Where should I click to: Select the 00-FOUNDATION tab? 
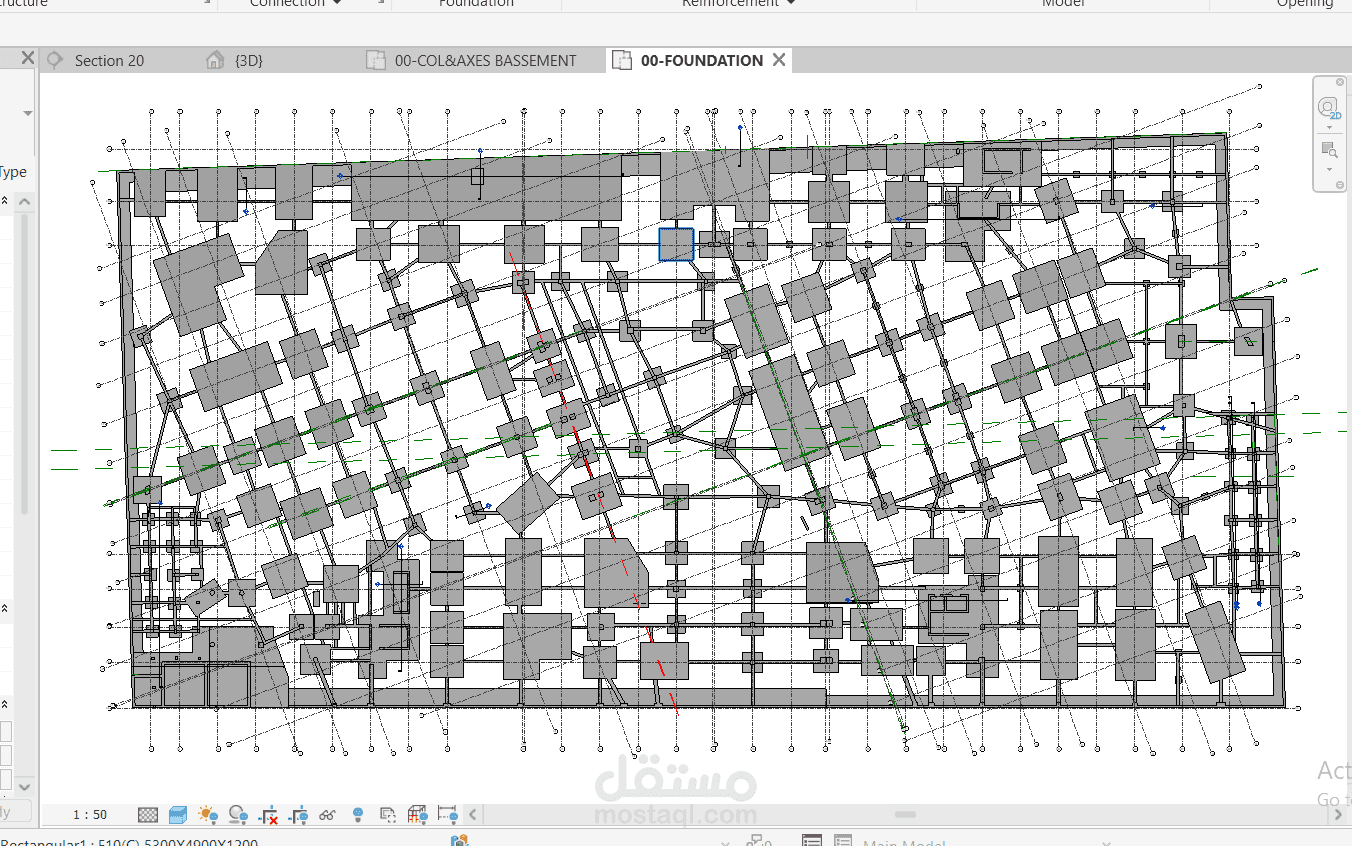pos(701,60)
